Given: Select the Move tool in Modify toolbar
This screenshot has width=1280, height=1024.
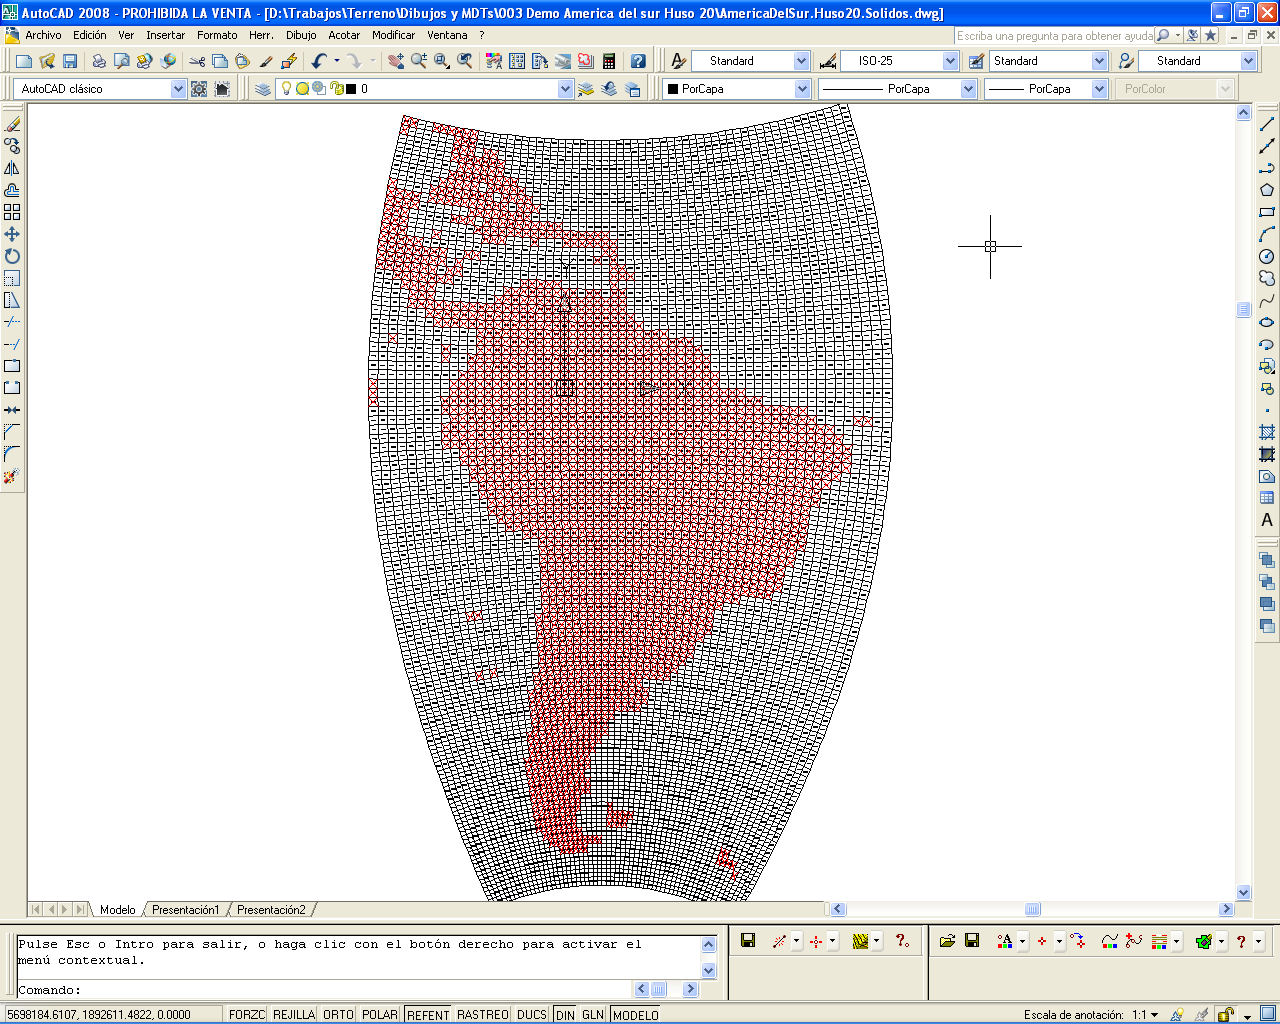Looking at the screenshot, I should (12, 234).
